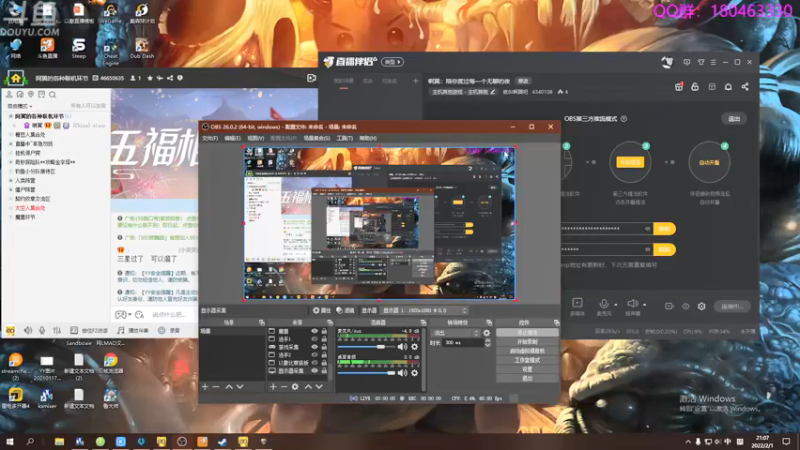Click 工作室模式 in OBS controls
Image resolution: width=800 pixels, height=450 pixels.
527,360
